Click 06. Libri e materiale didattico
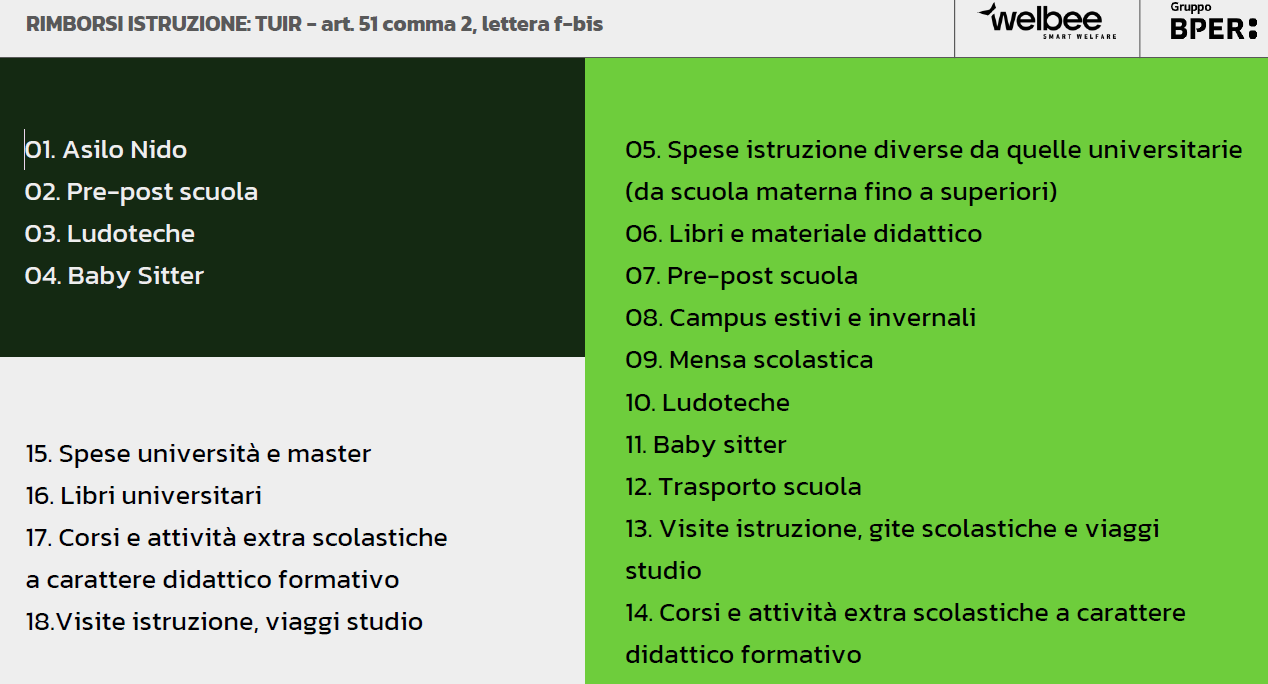1268x684 pixels. [x=803, y=234]
